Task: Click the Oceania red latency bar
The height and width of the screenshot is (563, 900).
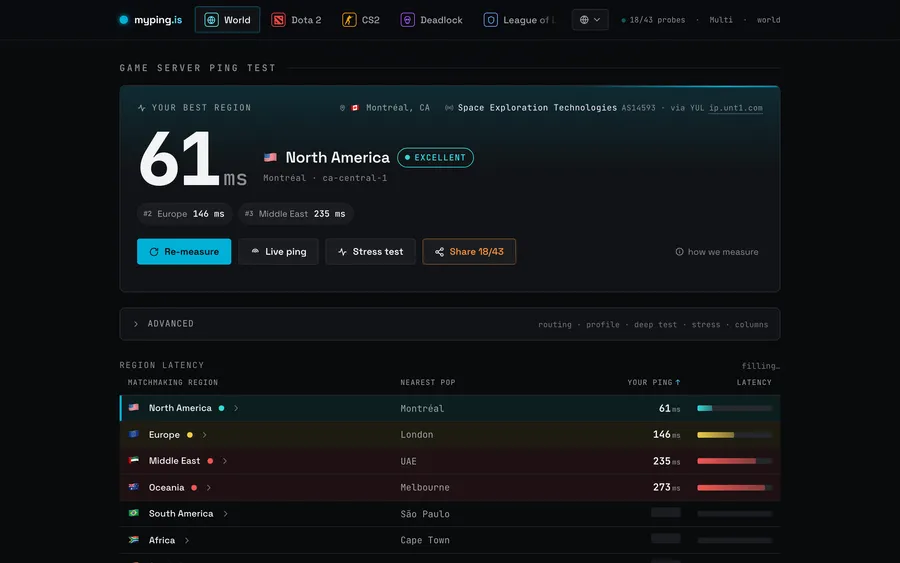Action: point(734,488)
